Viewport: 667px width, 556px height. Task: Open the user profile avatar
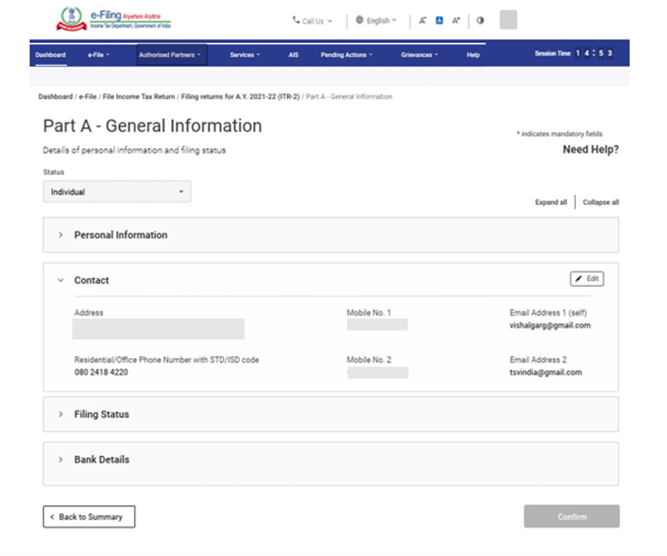pos(508,20)
